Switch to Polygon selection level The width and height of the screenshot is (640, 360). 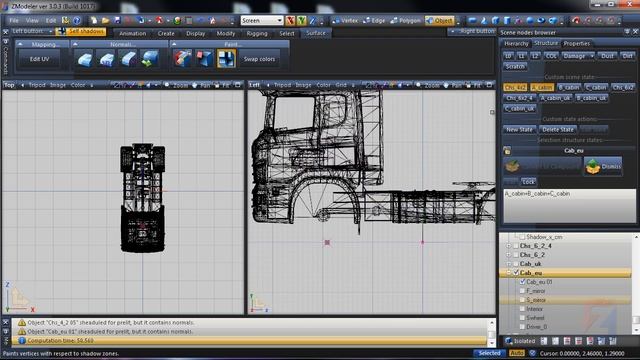pos(405,20)
